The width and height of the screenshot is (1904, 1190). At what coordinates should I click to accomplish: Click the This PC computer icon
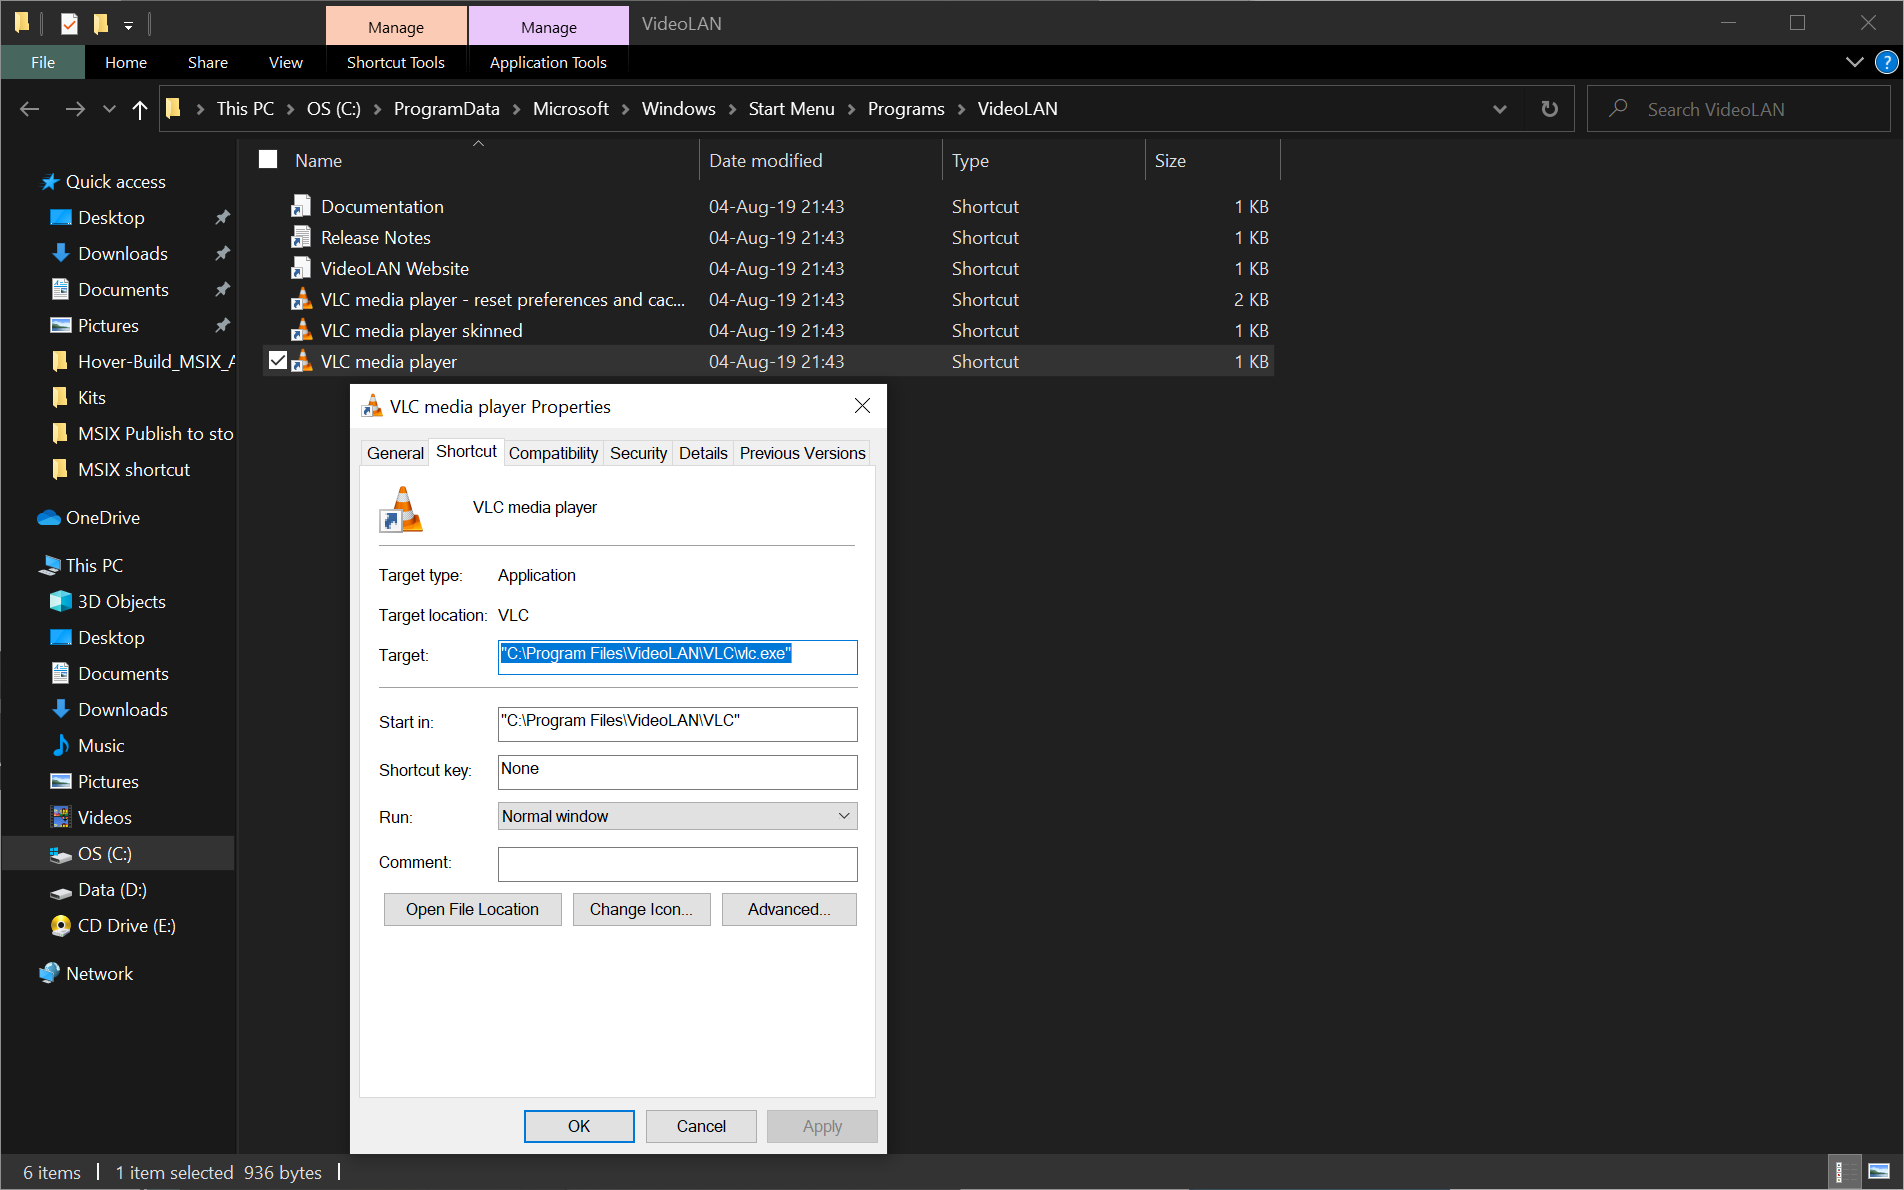tap(49, 566)
